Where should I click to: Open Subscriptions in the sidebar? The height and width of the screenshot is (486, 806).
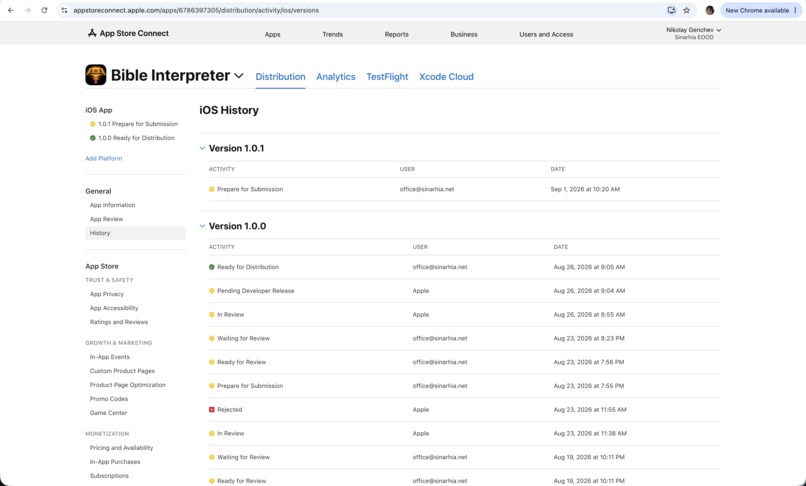tap(109, 476)
